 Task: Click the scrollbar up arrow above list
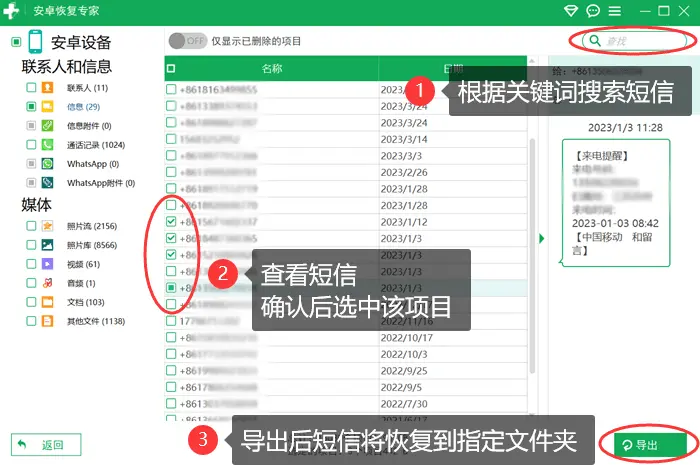[x=532, y=61]
